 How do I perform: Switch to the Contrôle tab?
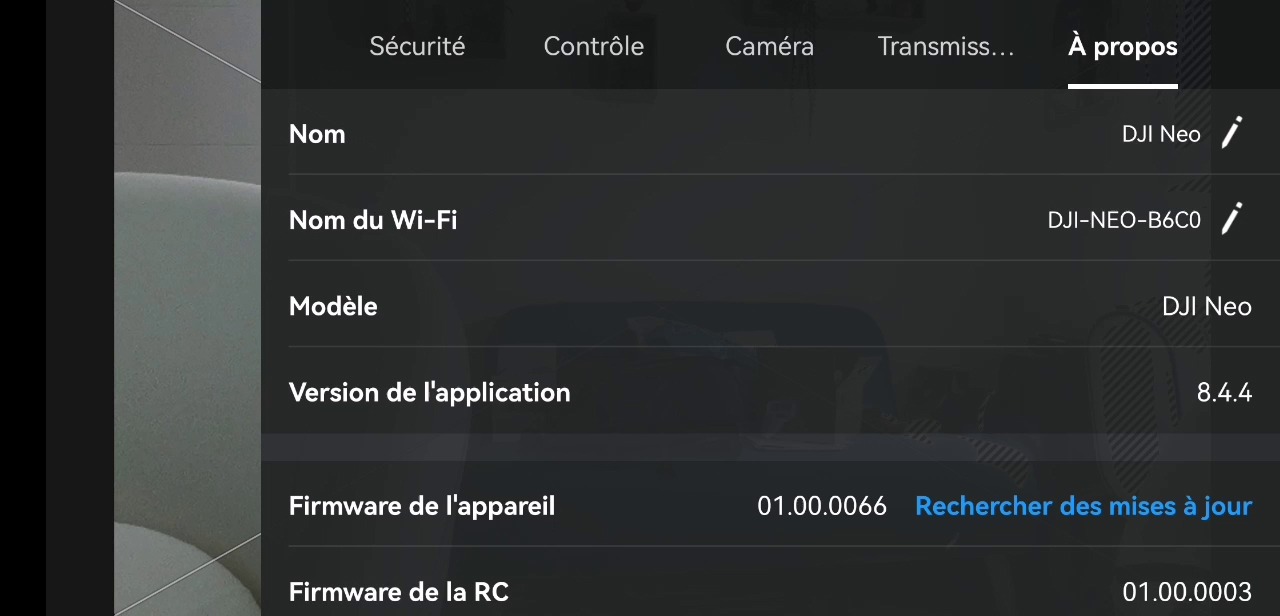click(593, 46)
